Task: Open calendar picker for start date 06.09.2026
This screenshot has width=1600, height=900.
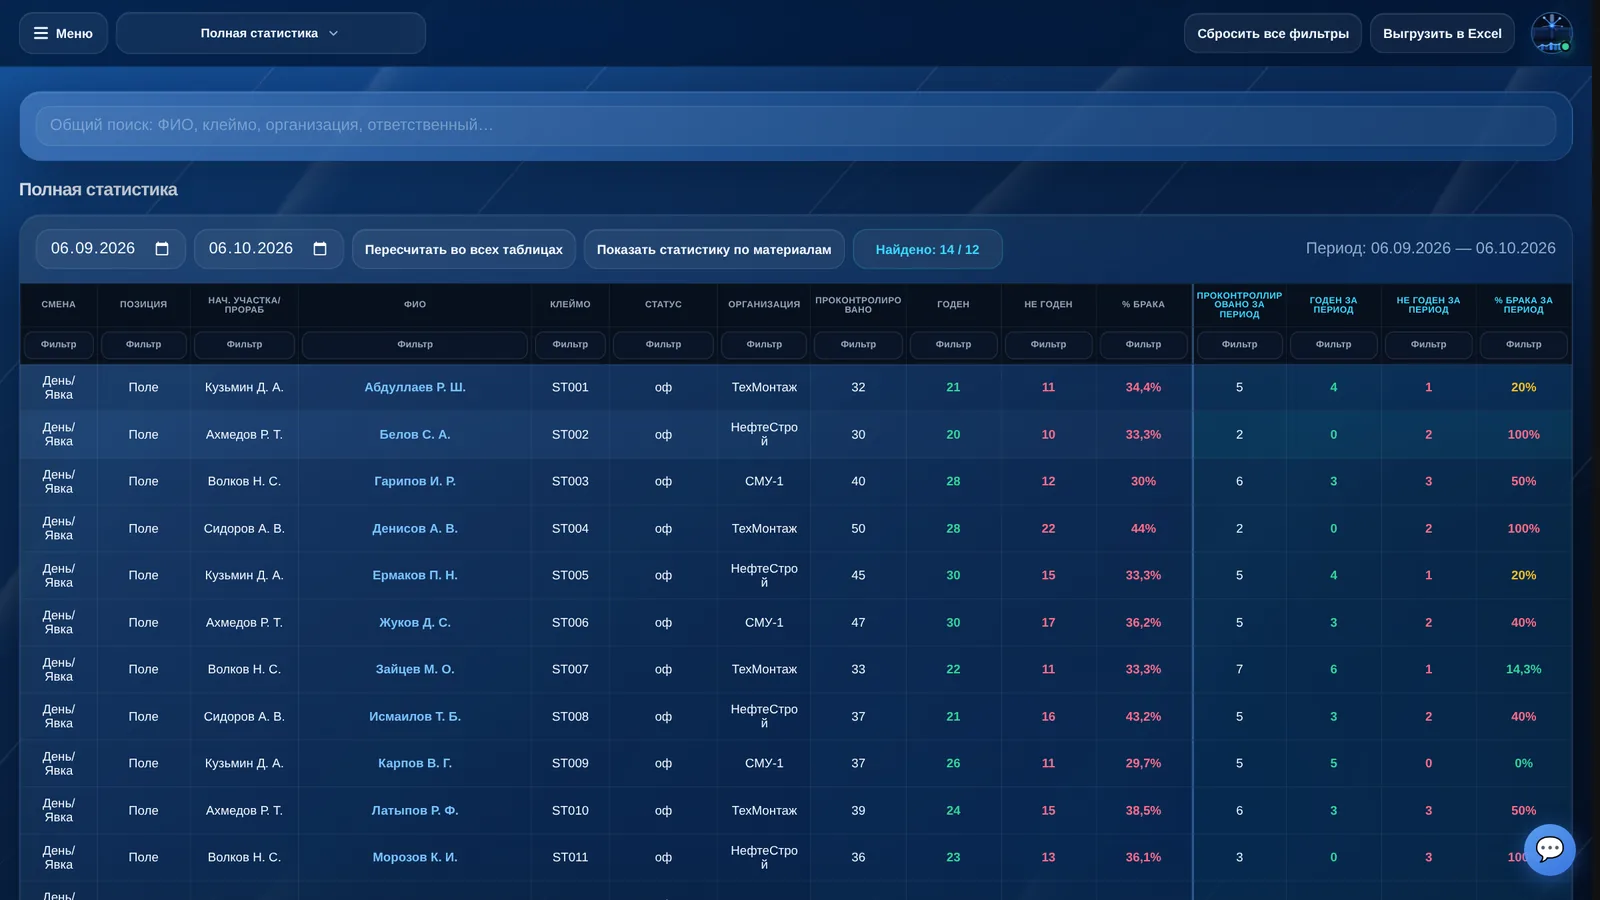Action: click(162, 249)
